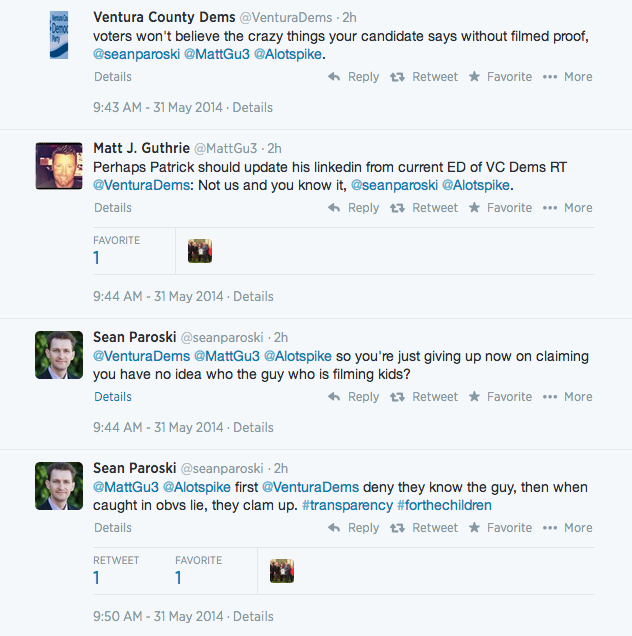Open the highlighted blue Details link under filming kids tweet
The height and width of the screenshot is (636, 632).
113,397
